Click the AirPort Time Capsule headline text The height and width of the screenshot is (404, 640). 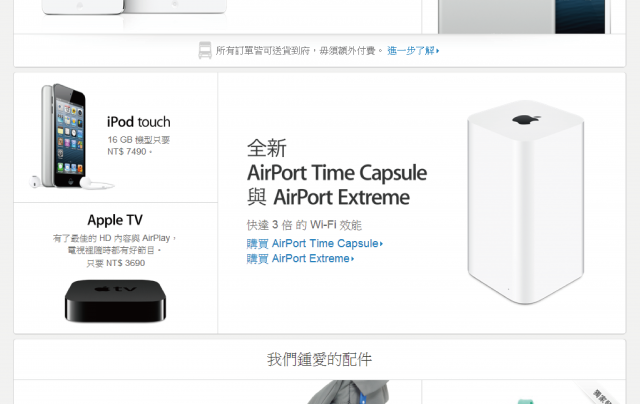(337, 173)
